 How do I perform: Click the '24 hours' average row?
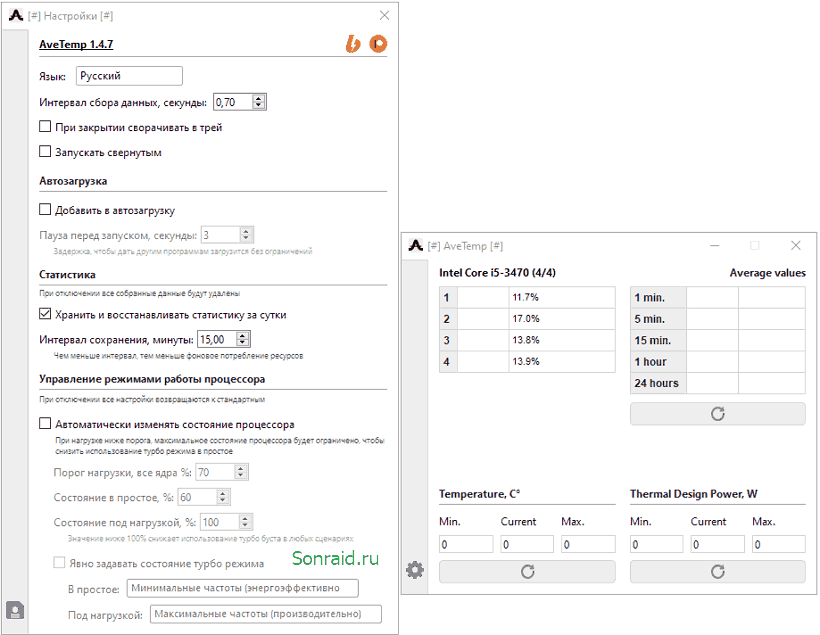pyautogui.click(x=718, y=383)
